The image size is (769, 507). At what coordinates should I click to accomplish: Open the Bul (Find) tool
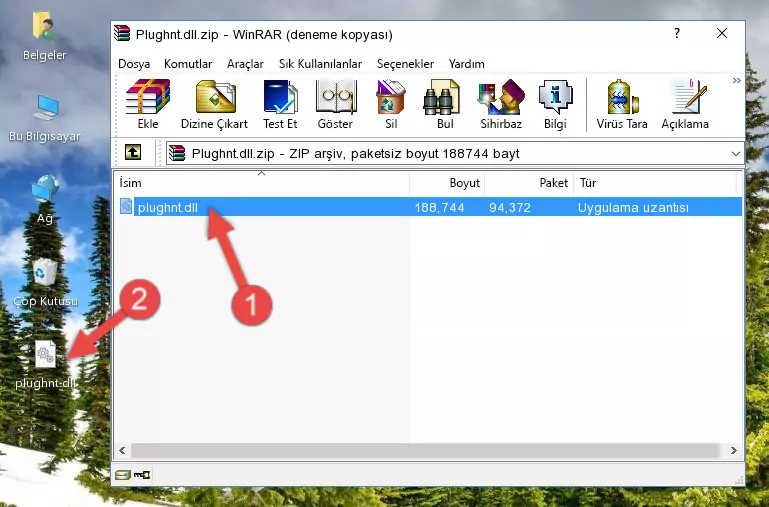(x=444, y=104)
